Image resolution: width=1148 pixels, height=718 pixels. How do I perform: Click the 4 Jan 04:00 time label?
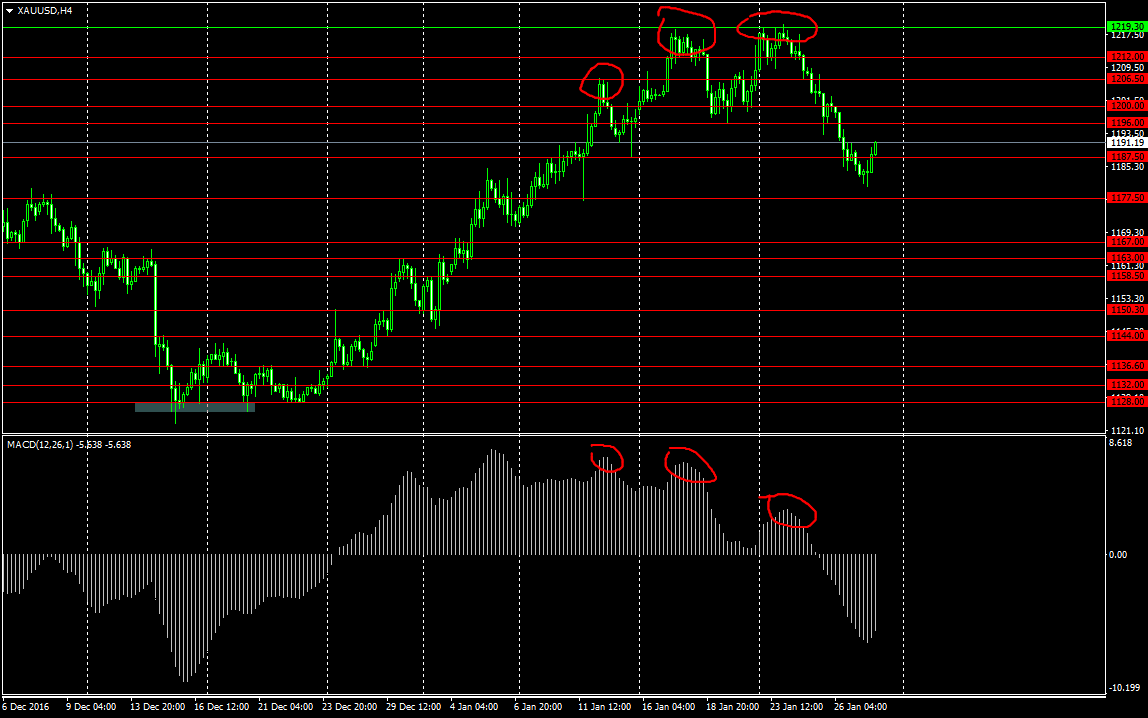pos(474,707)
